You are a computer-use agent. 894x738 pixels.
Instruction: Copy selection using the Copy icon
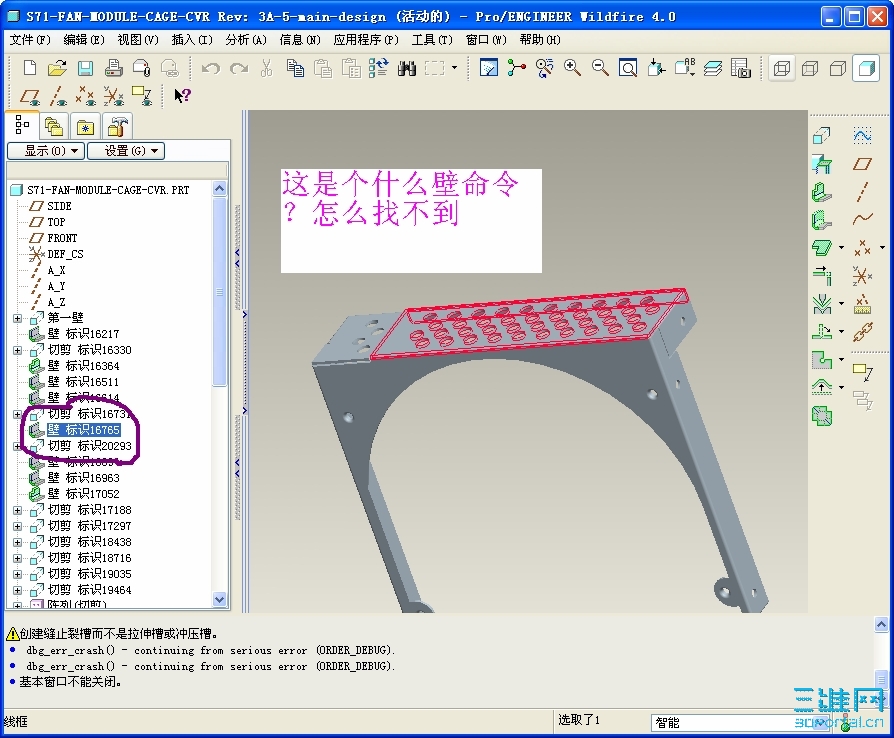pos(295,68)
